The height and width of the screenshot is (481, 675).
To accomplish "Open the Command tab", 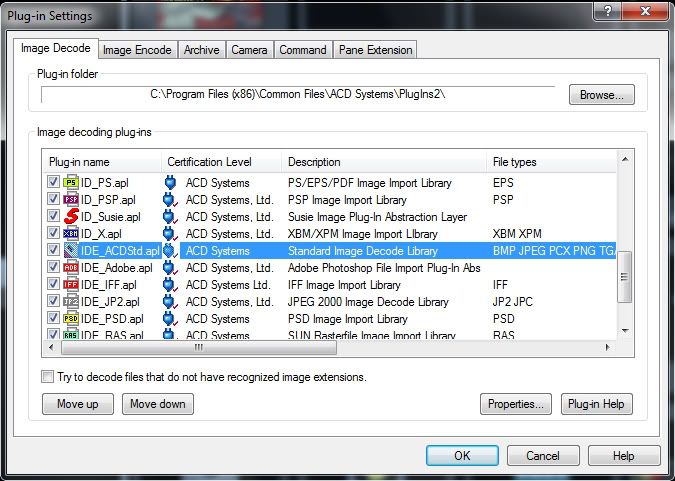I will point(303,50).
